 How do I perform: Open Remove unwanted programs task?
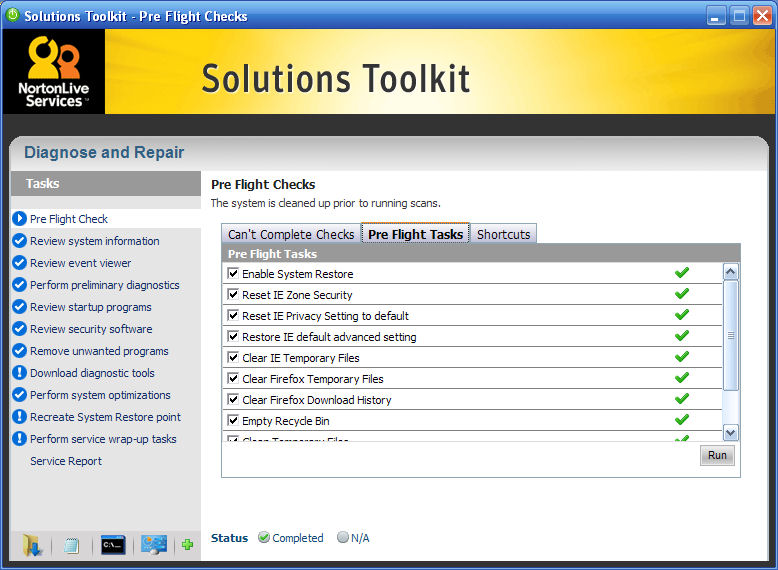point(99,351)
